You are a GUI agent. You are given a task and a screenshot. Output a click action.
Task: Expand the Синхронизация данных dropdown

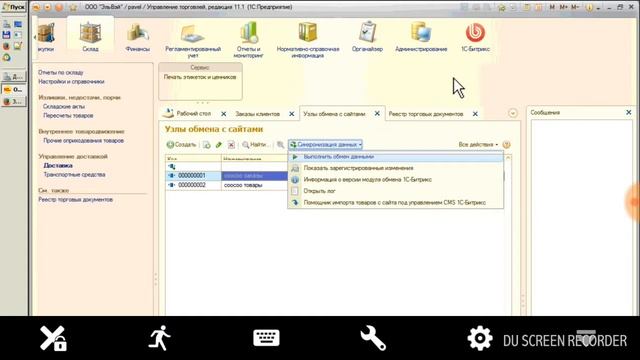pos(325,144)
